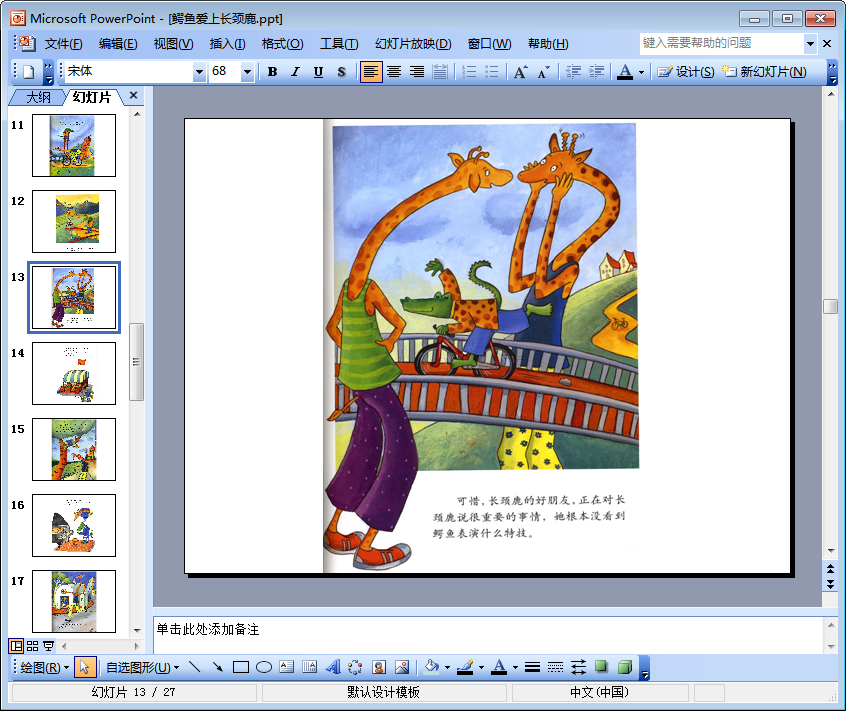The width and height of the screenshot is (846, 711).
Task: Switch to the 幻灯片 slides tab
Action: point(92,97)
